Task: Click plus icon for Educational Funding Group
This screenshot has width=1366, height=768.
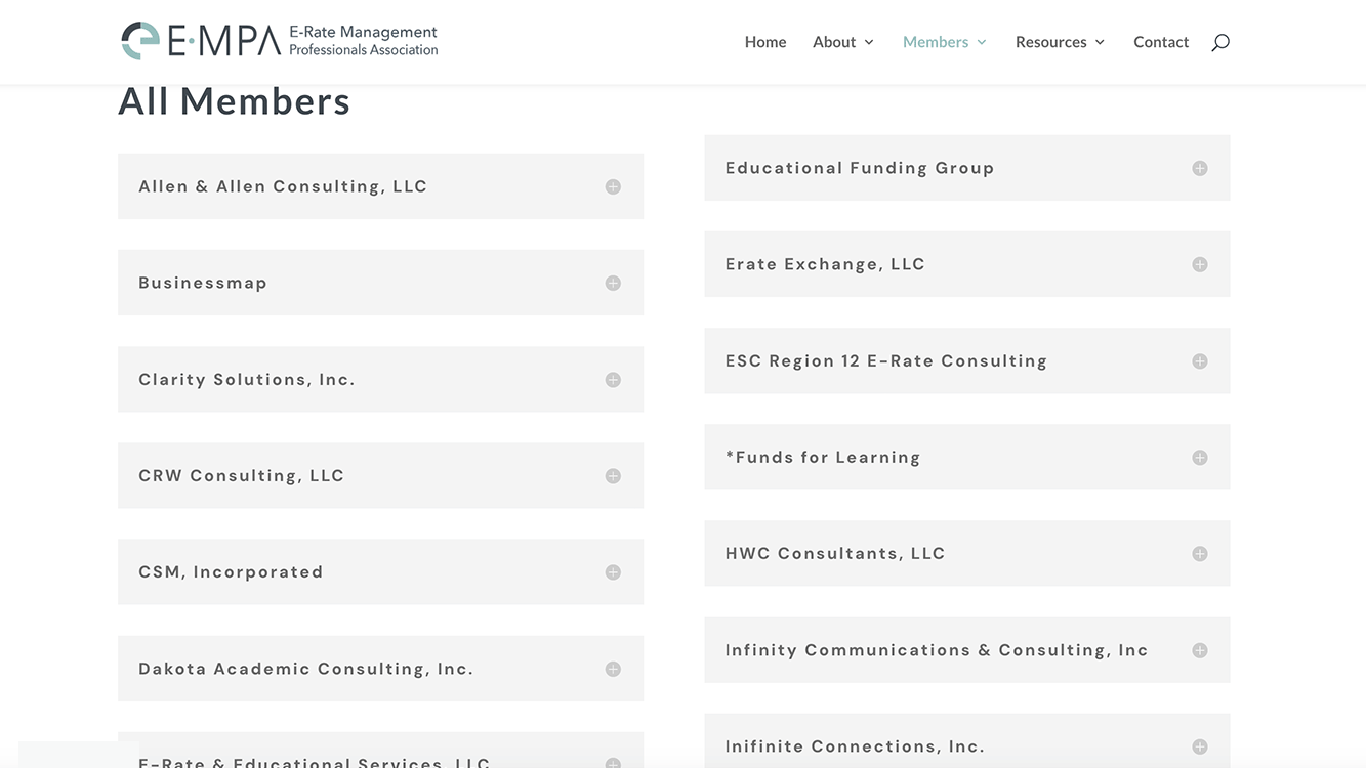Action: point(1200,168)
